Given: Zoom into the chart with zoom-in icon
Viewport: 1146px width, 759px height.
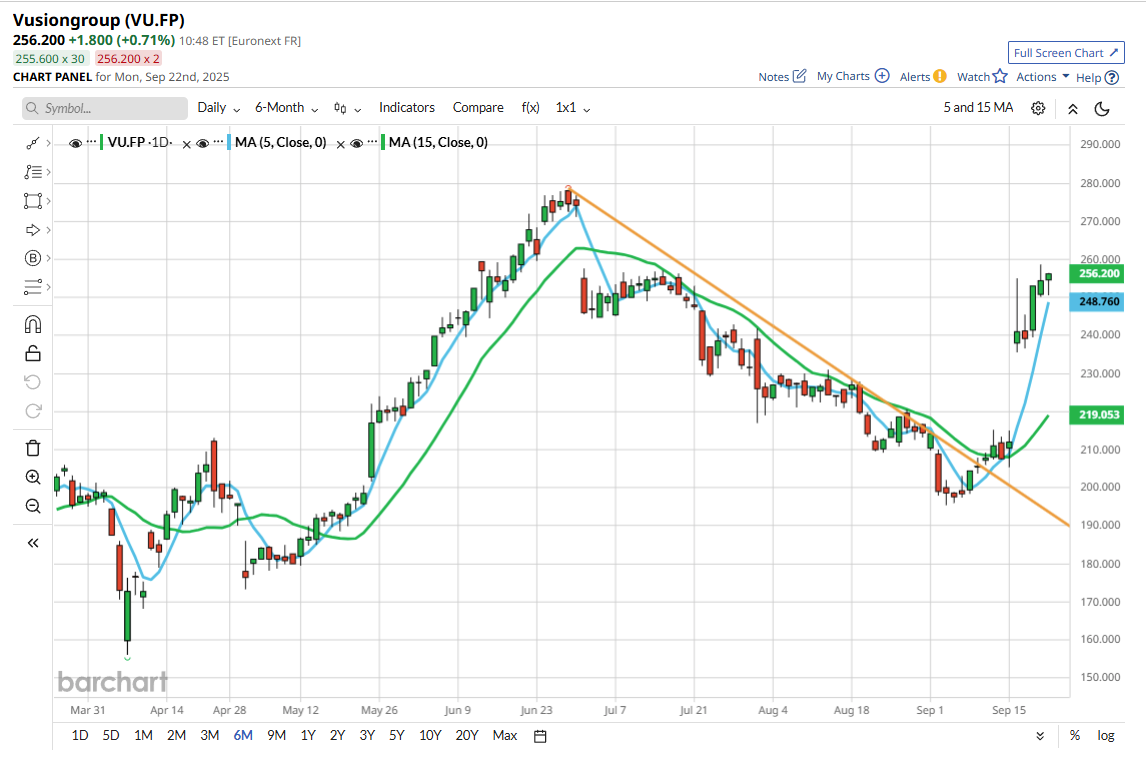Looking at the screenshot, I should pos(33,477).
